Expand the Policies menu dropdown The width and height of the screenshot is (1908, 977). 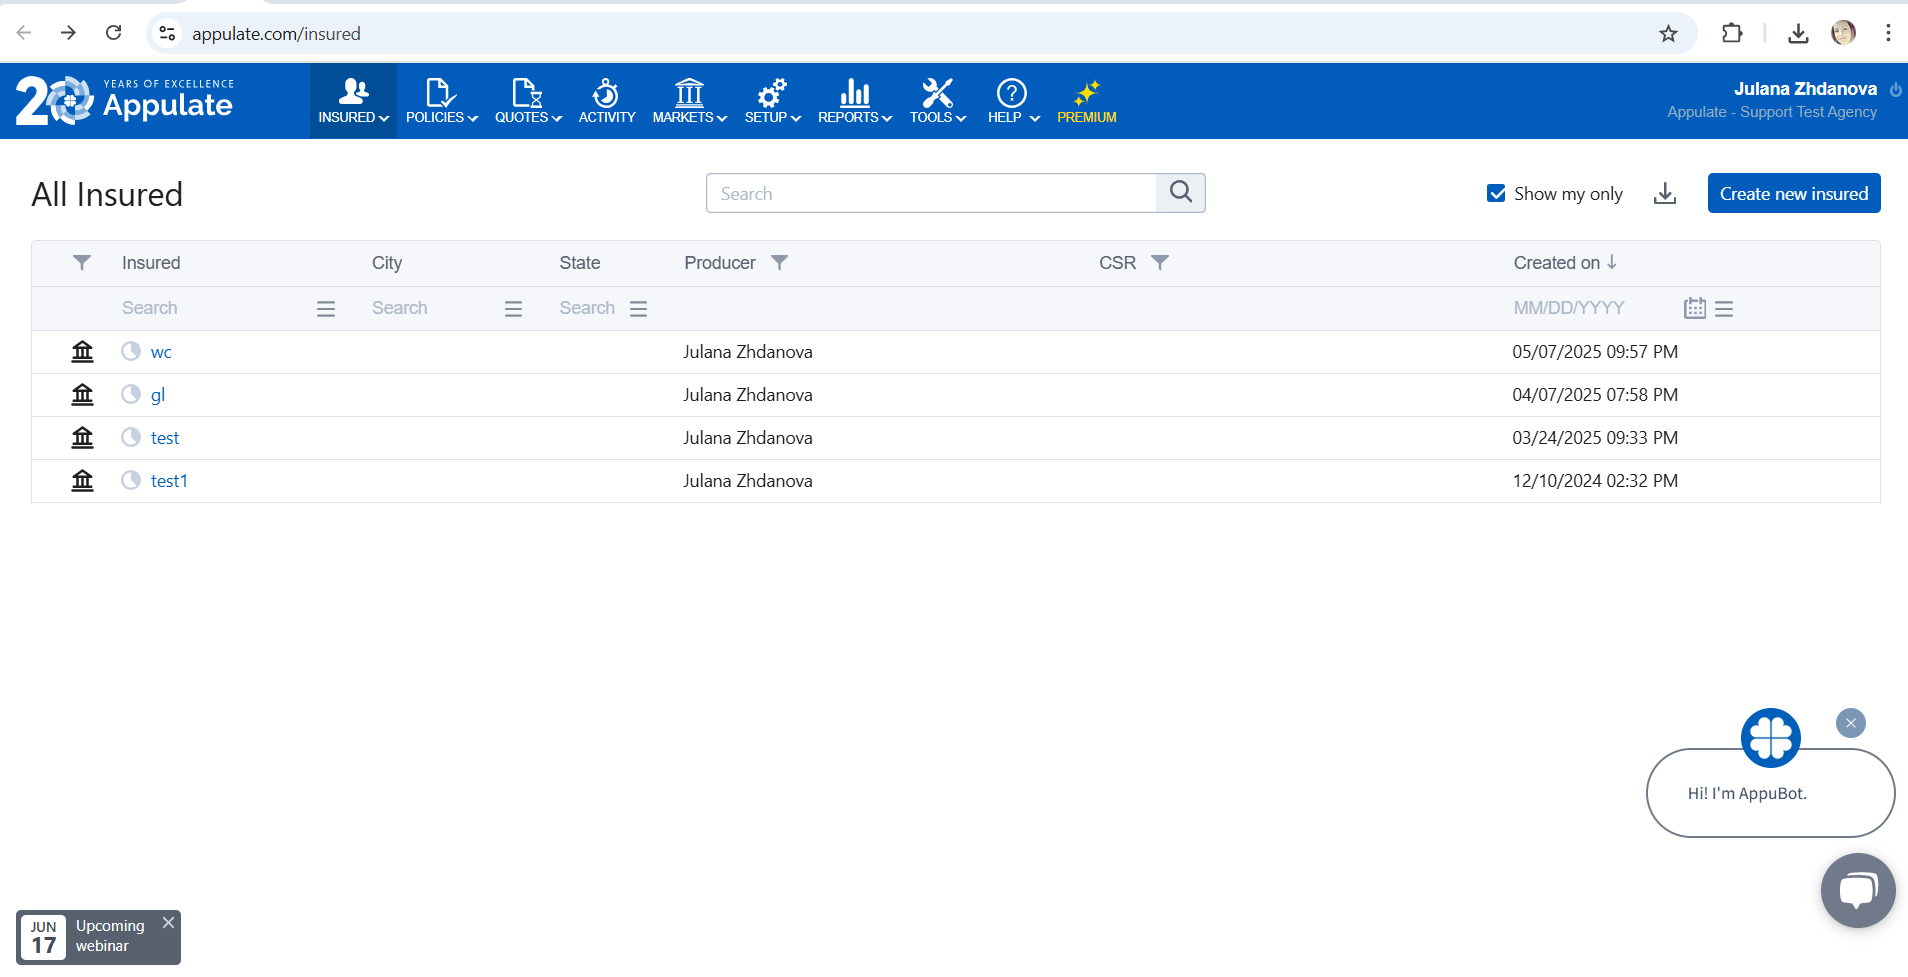point(441,101)
